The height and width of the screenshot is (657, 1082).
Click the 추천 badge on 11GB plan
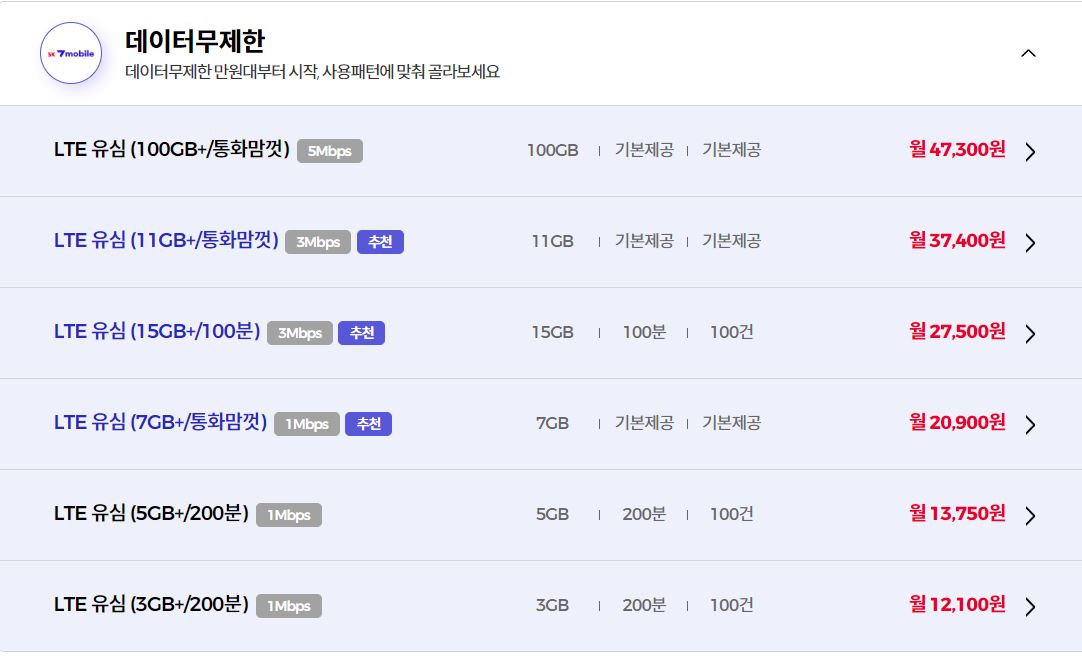380,242
